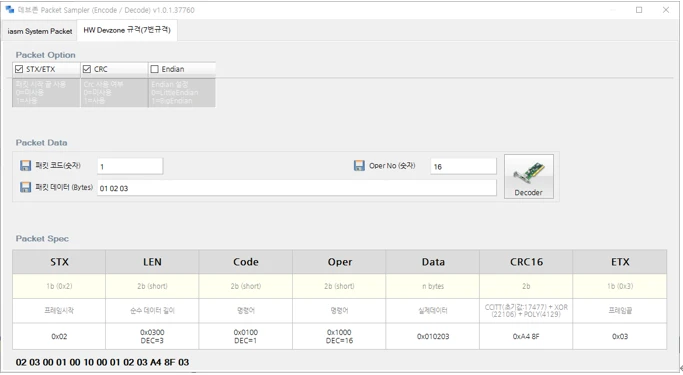Image resolution: width=683 pixels, height=375 pixels.
Task: Click the Code column header
Action: click(246, 262)
